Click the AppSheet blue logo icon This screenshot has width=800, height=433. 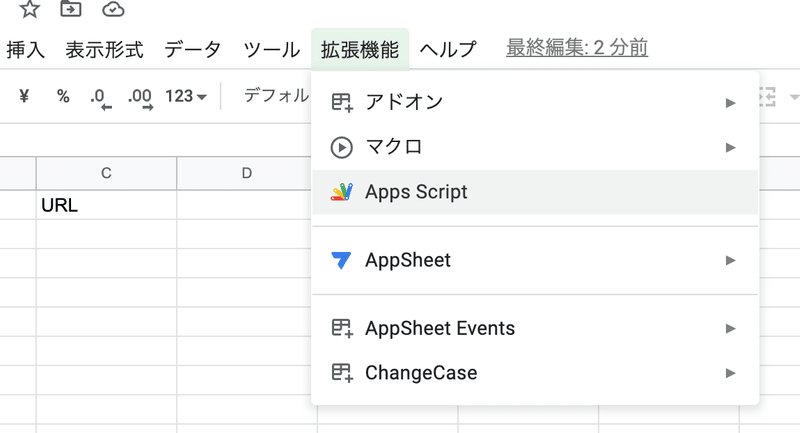point(341,260)
